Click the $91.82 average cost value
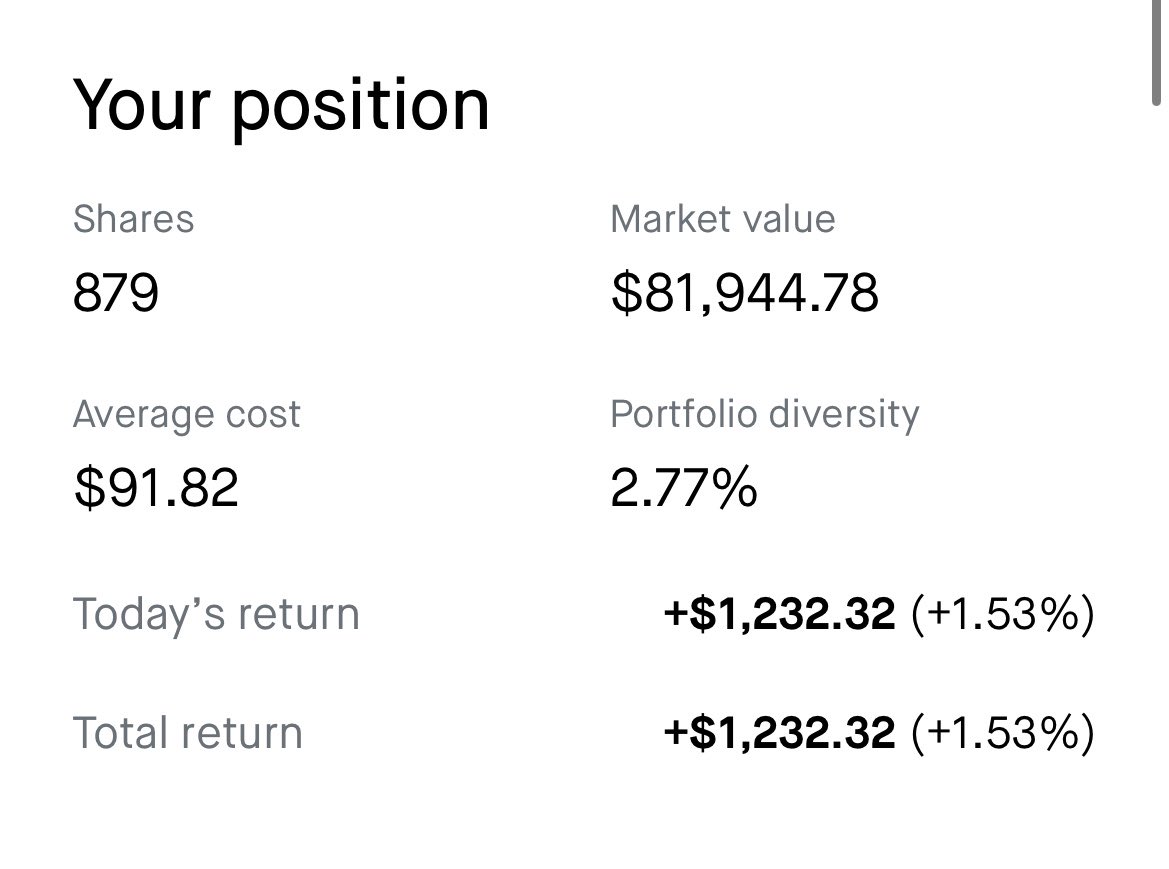 tap(156, 487)
